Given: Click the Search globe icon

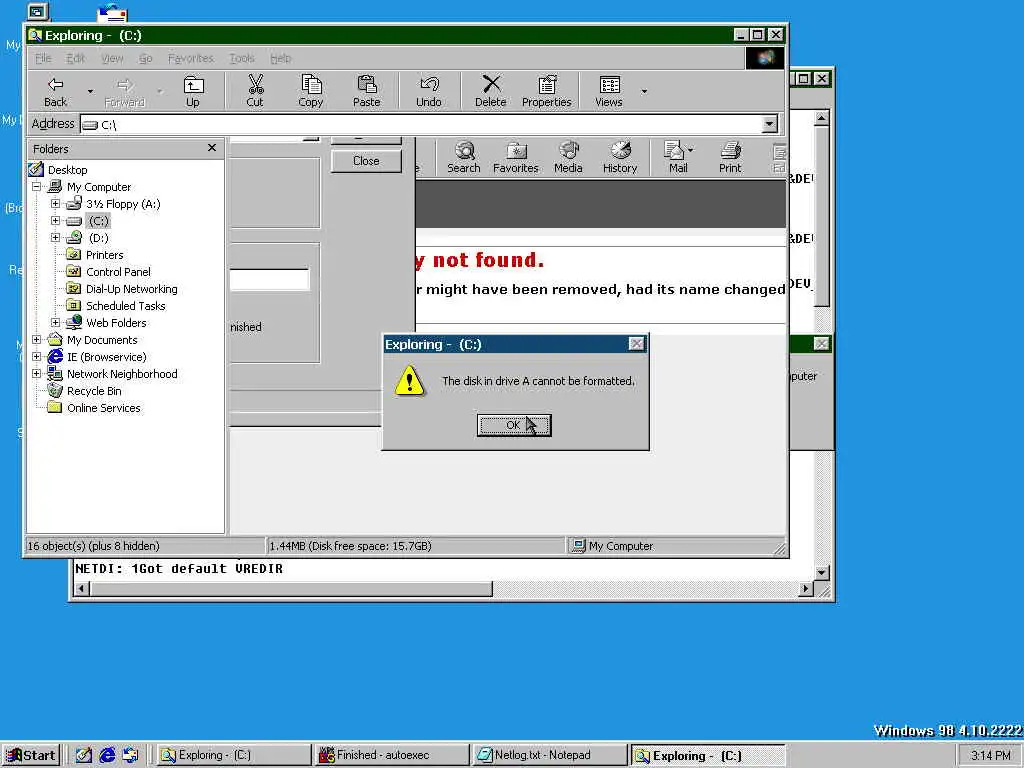Looking at the screenshot, I should [464, 157].
